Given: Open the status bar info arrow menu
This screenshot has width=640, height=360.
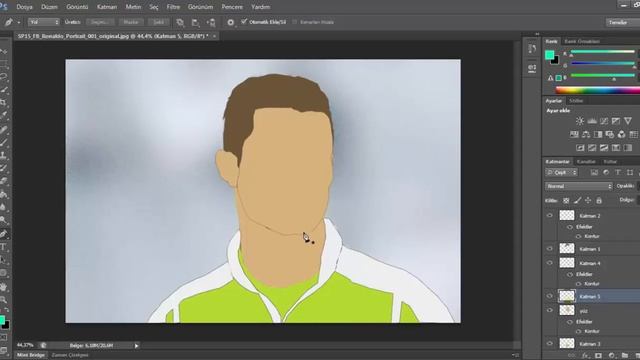Looking at the screenshot, I should [x=136, y=346].
